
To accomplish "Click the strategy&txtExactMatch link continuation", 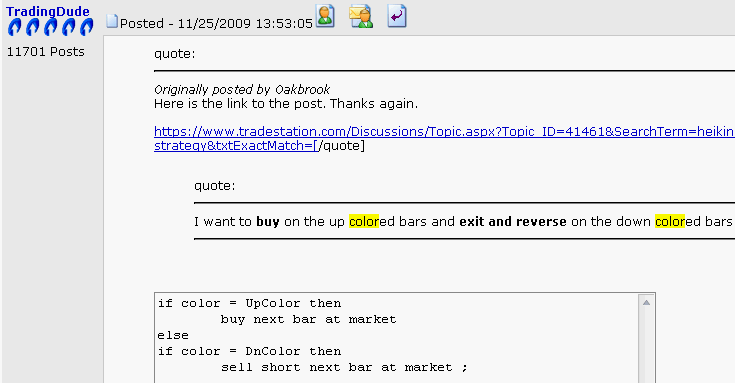I will 236,146.
